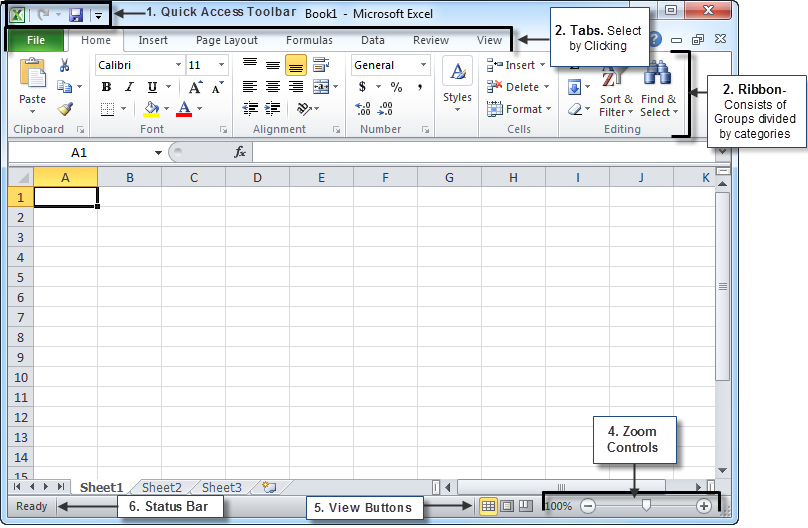Switch to the Data tab
Viewport: 808px width, 528px height.
pos(373,40)
